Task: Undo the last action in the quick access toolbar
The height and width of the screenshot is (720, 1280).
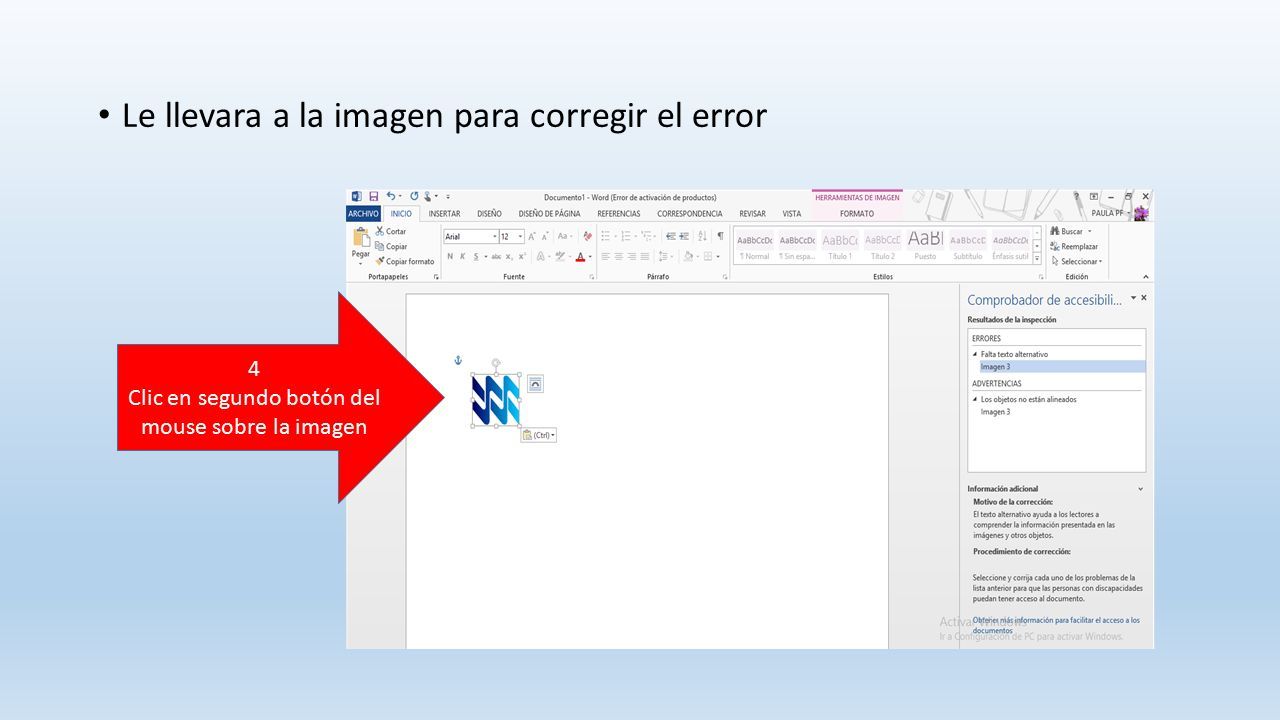Action: tap(391, 197)
